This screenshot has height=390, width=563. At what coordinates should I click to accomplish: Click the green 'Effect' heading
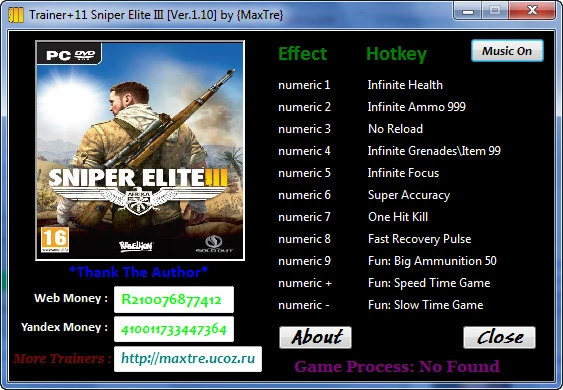tap(302, 54)
